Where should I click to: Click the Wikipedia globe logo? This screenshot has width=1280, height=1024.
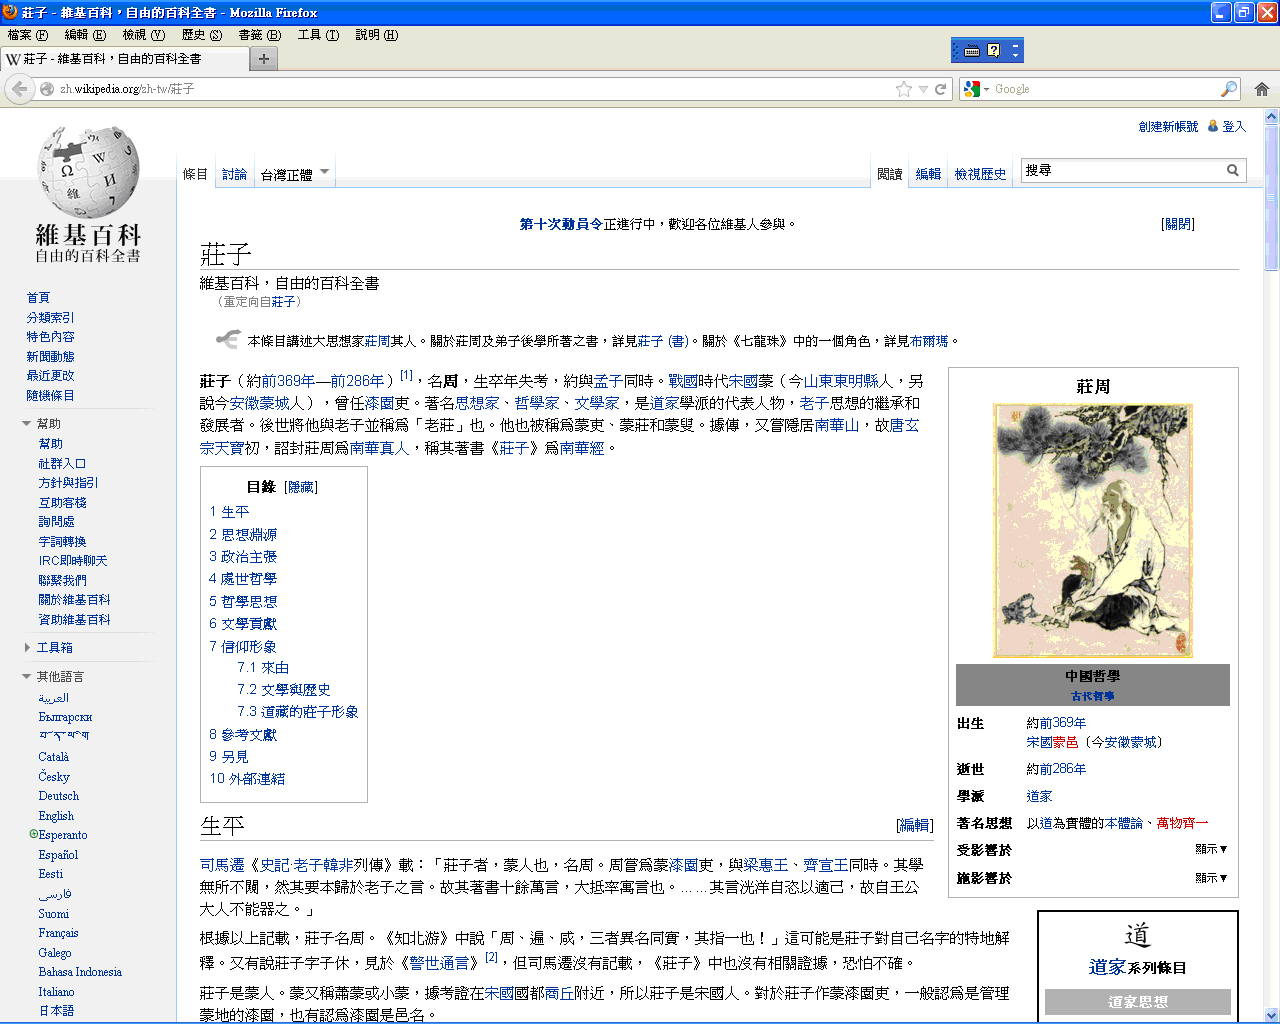pos(88,172)
